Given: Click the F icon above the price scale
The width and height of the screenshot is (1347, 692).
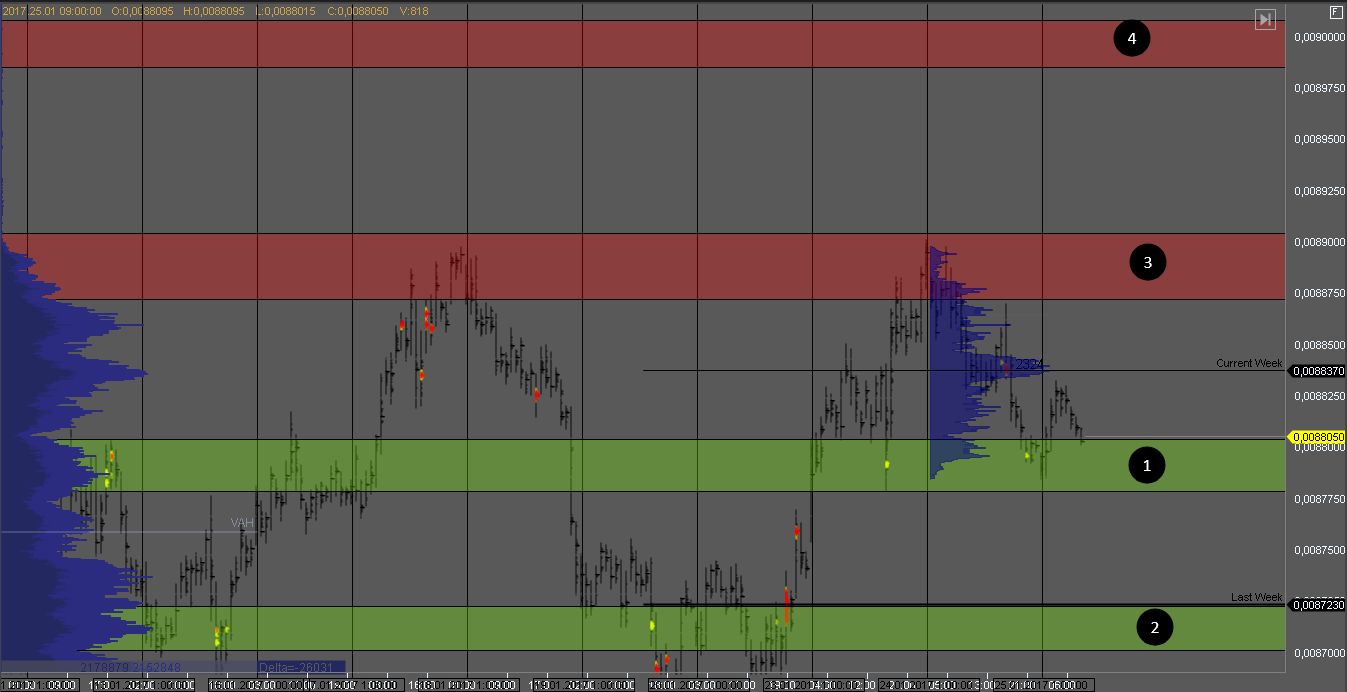Looking at the screenshot, I should tap(1336, 12).
